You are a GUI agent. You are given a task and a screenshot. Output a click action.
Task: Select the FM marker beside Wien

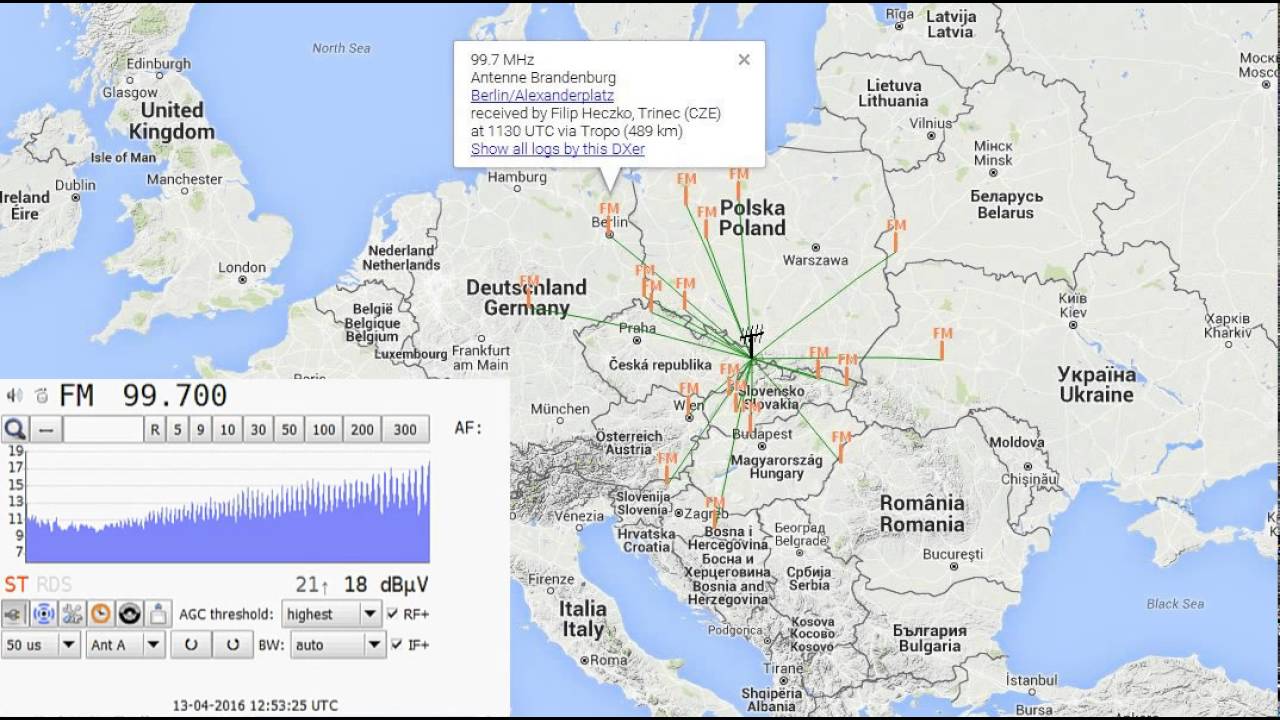tap(689, 397)
